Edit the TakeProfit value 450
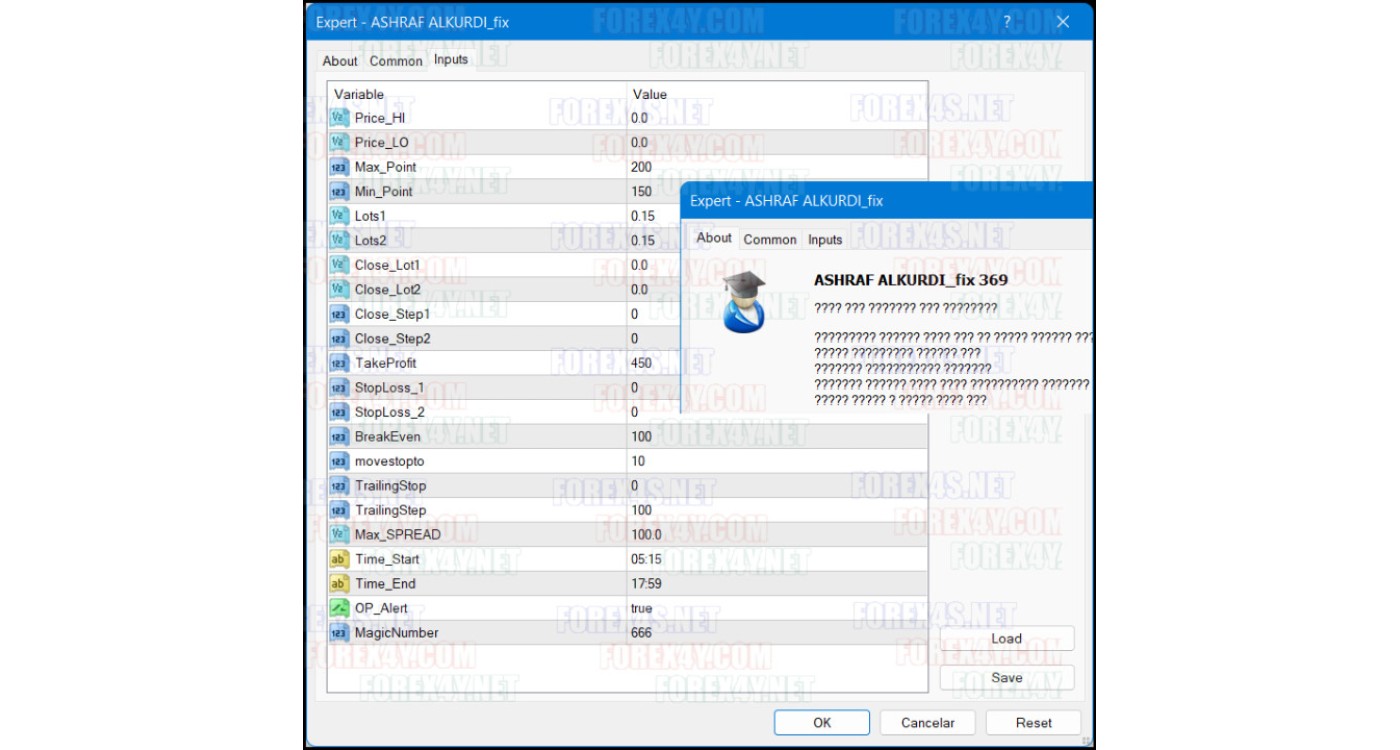Image resolution: width=1400 pixels, height=750 pixels. 642,363
